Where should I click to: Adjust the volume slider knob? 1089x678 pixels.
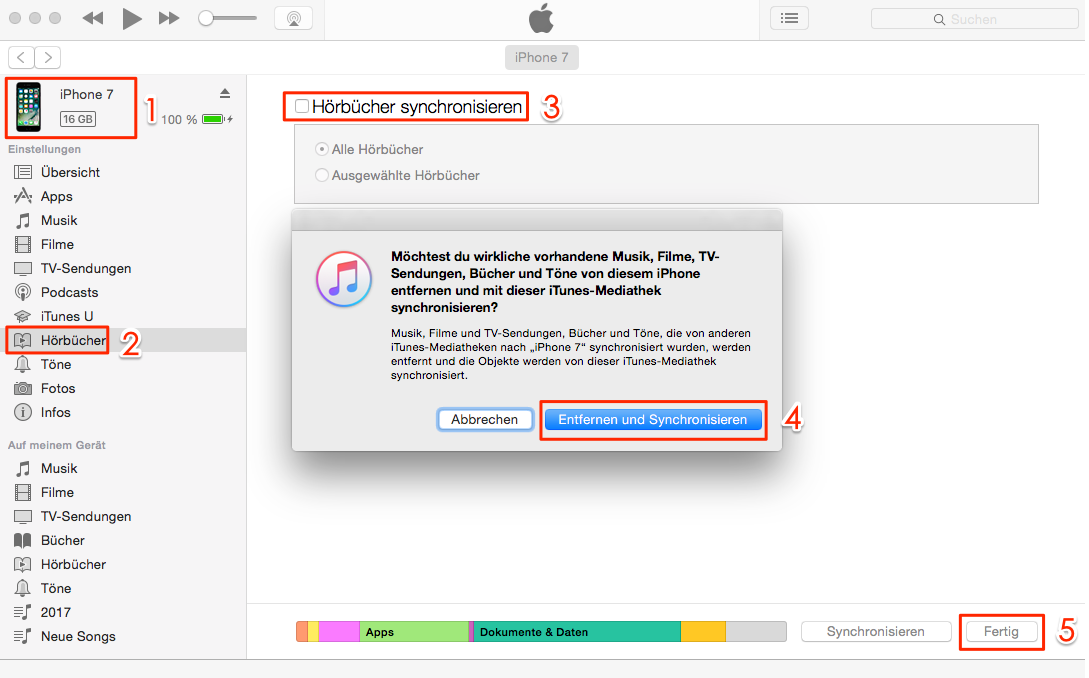[x=206, y=18]
